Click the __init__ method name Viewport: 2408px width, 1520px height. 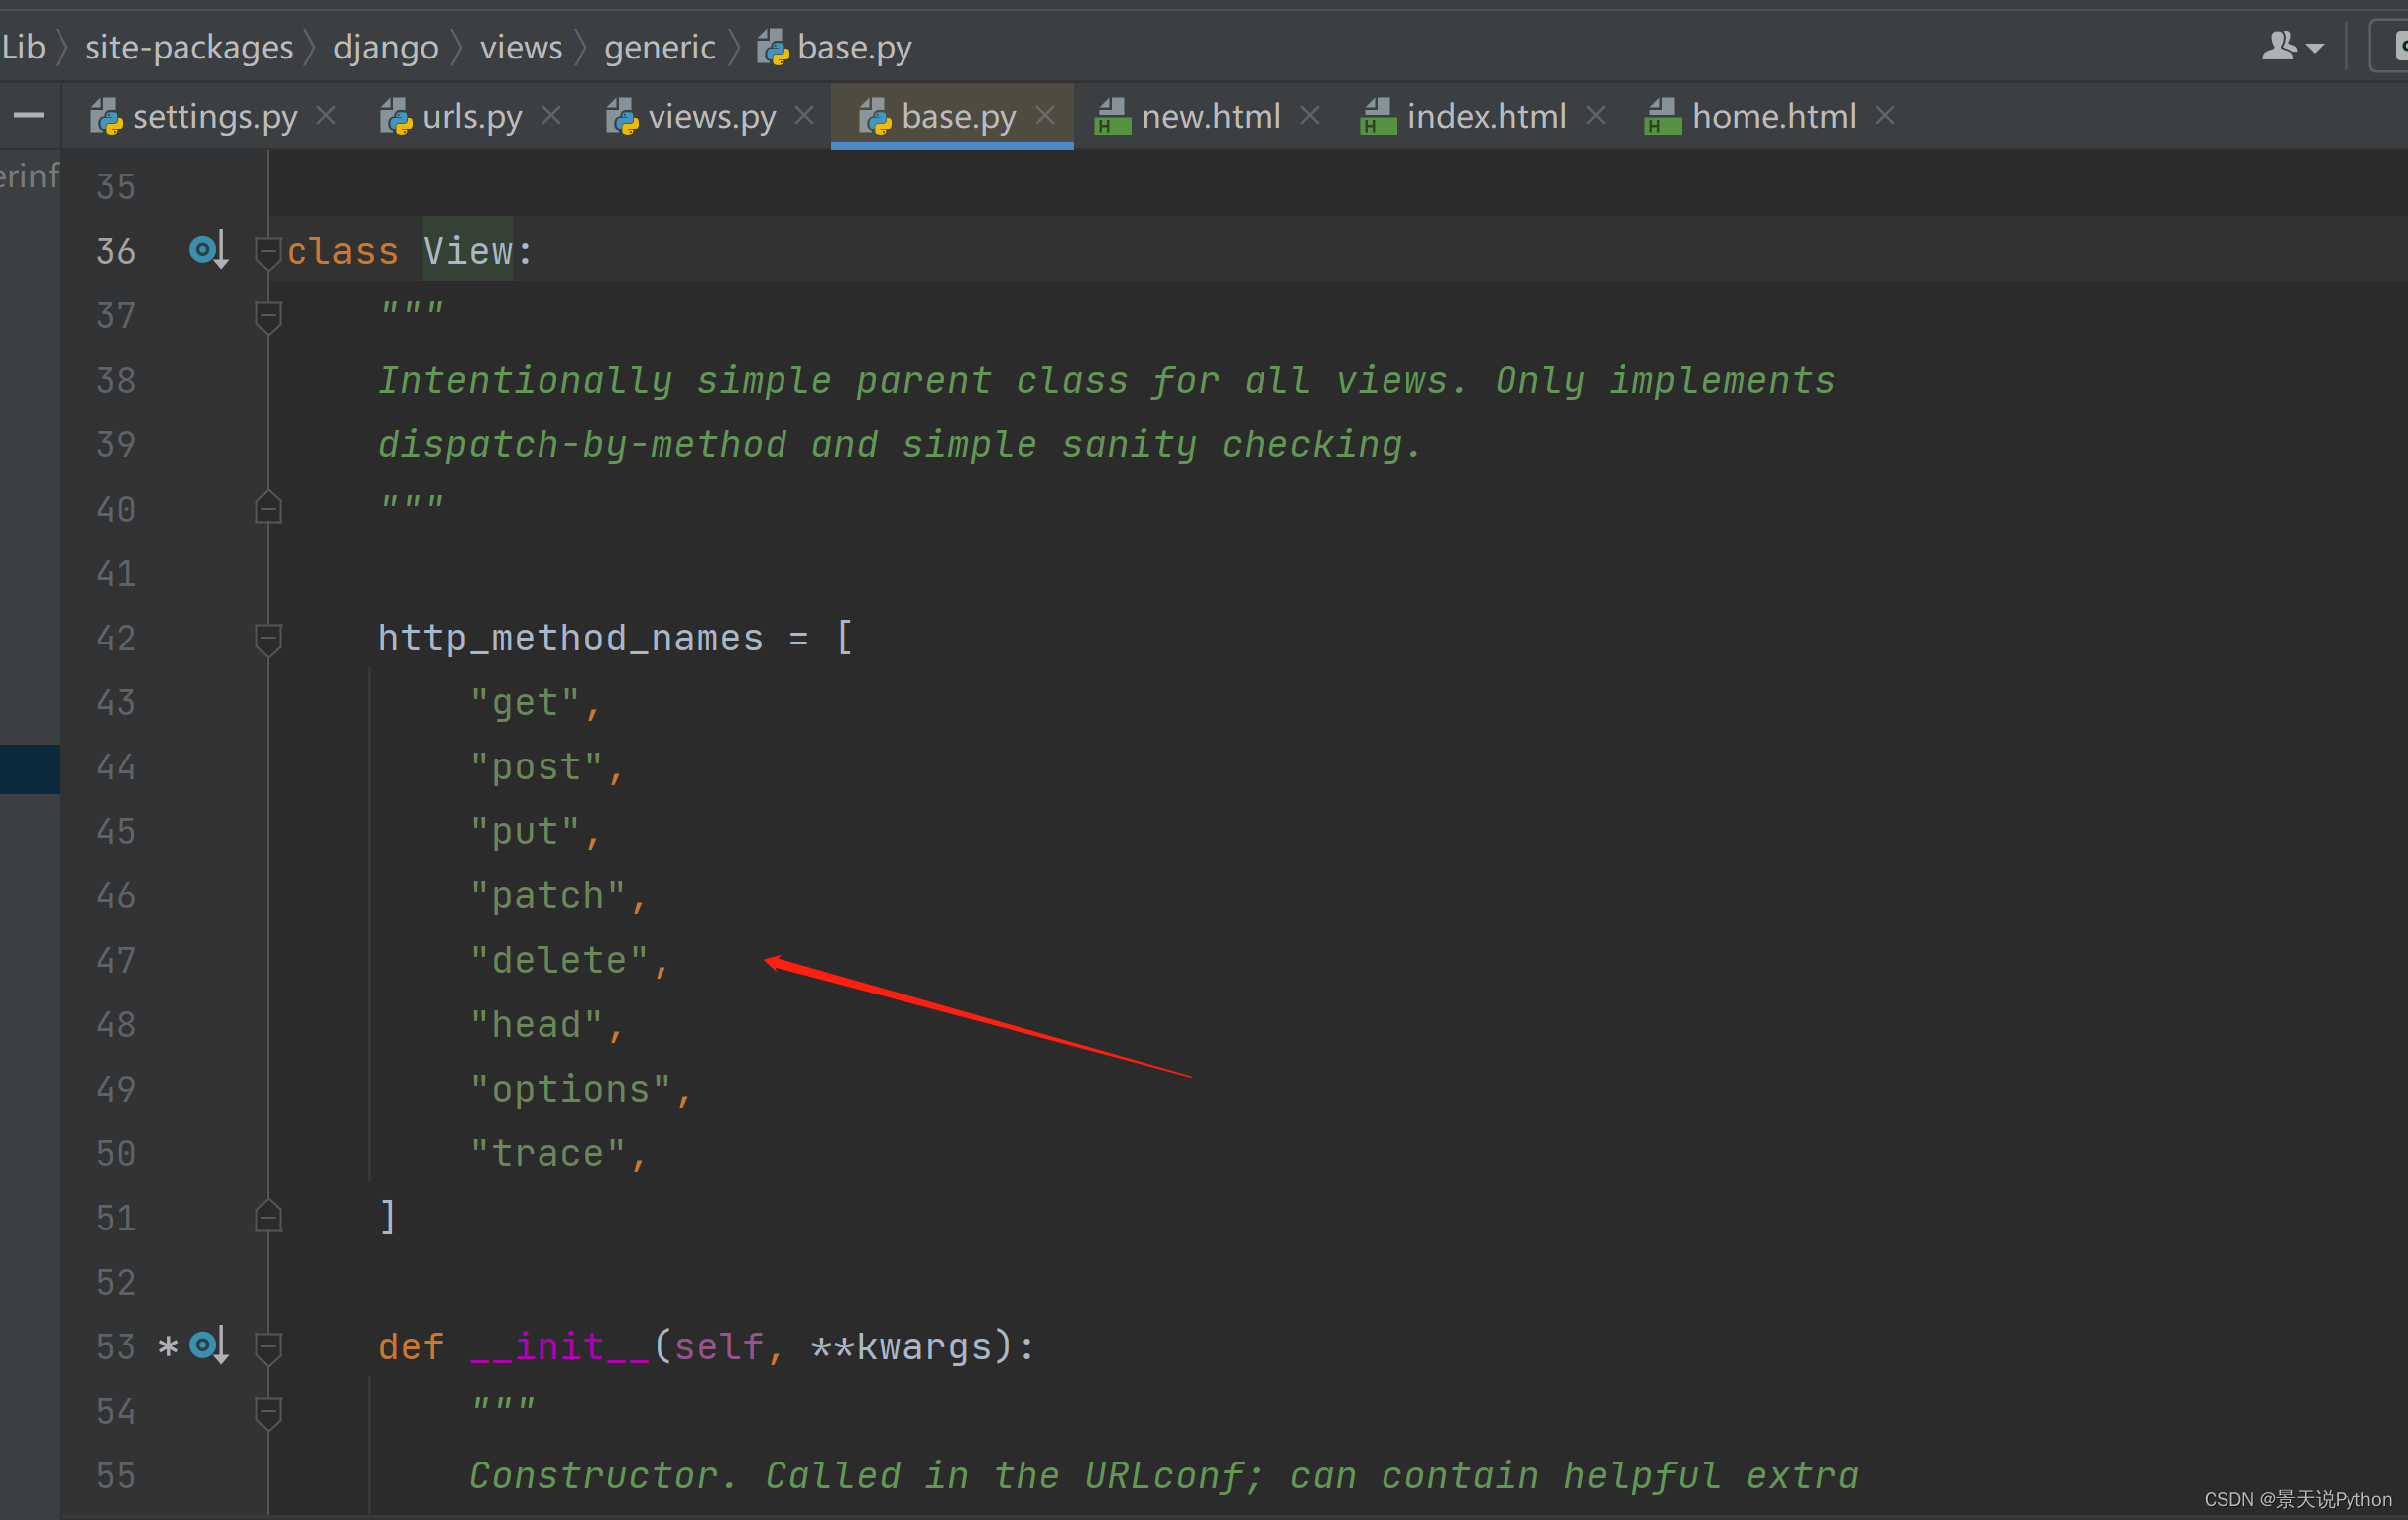(x=559, y=1347)
